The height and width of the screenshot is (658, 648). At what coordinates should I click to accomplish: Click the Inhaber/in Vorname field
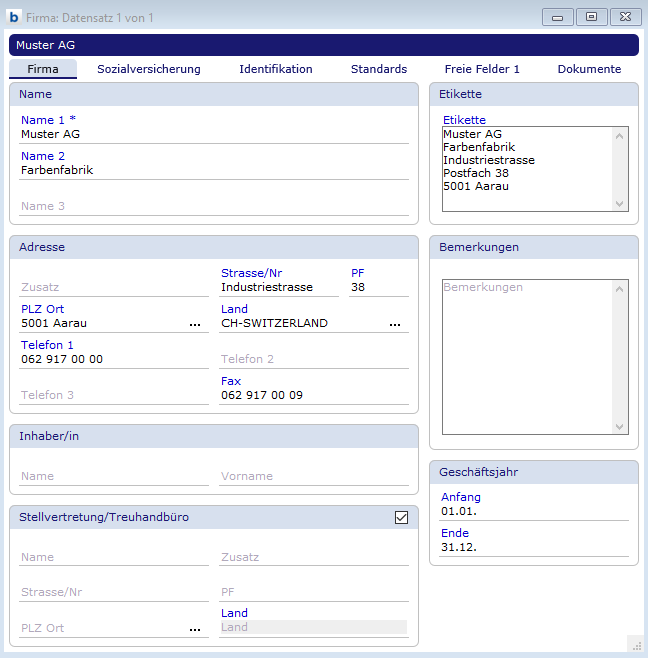[x=314, y=476]
